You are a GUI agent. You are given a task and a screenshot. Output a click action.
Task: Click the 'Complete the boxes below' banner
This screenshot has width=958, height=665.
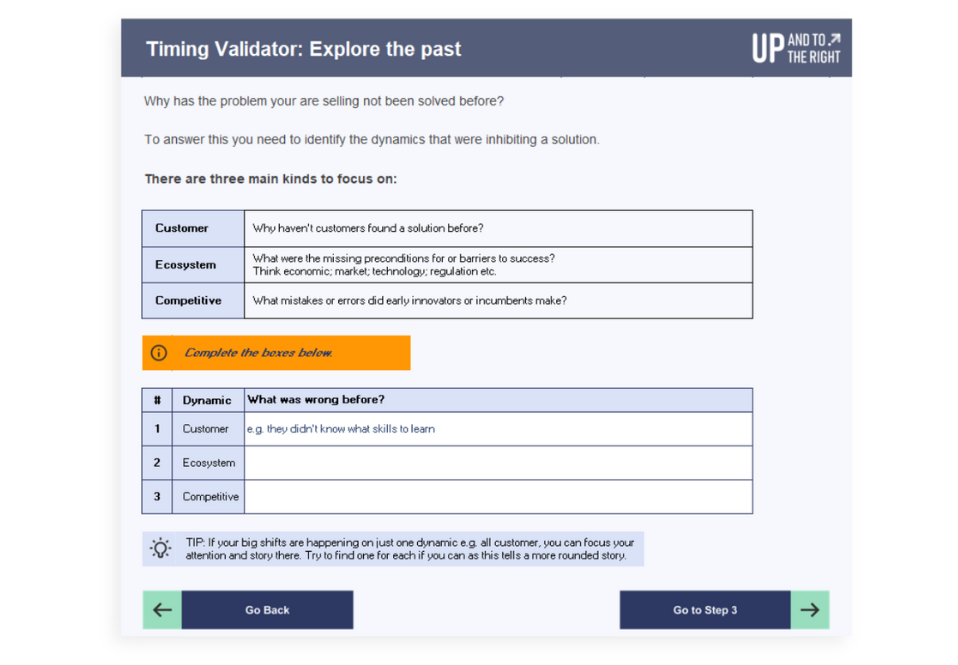click(276, 353)
